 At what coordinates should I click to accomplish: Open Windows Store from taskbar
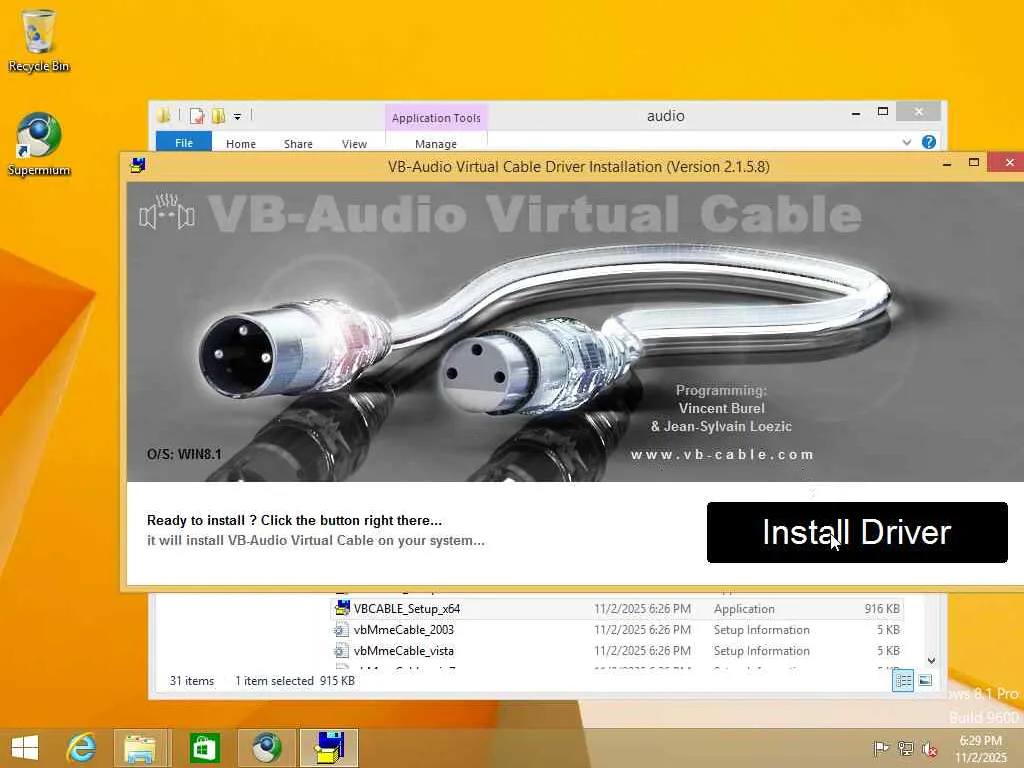point(204,748)
